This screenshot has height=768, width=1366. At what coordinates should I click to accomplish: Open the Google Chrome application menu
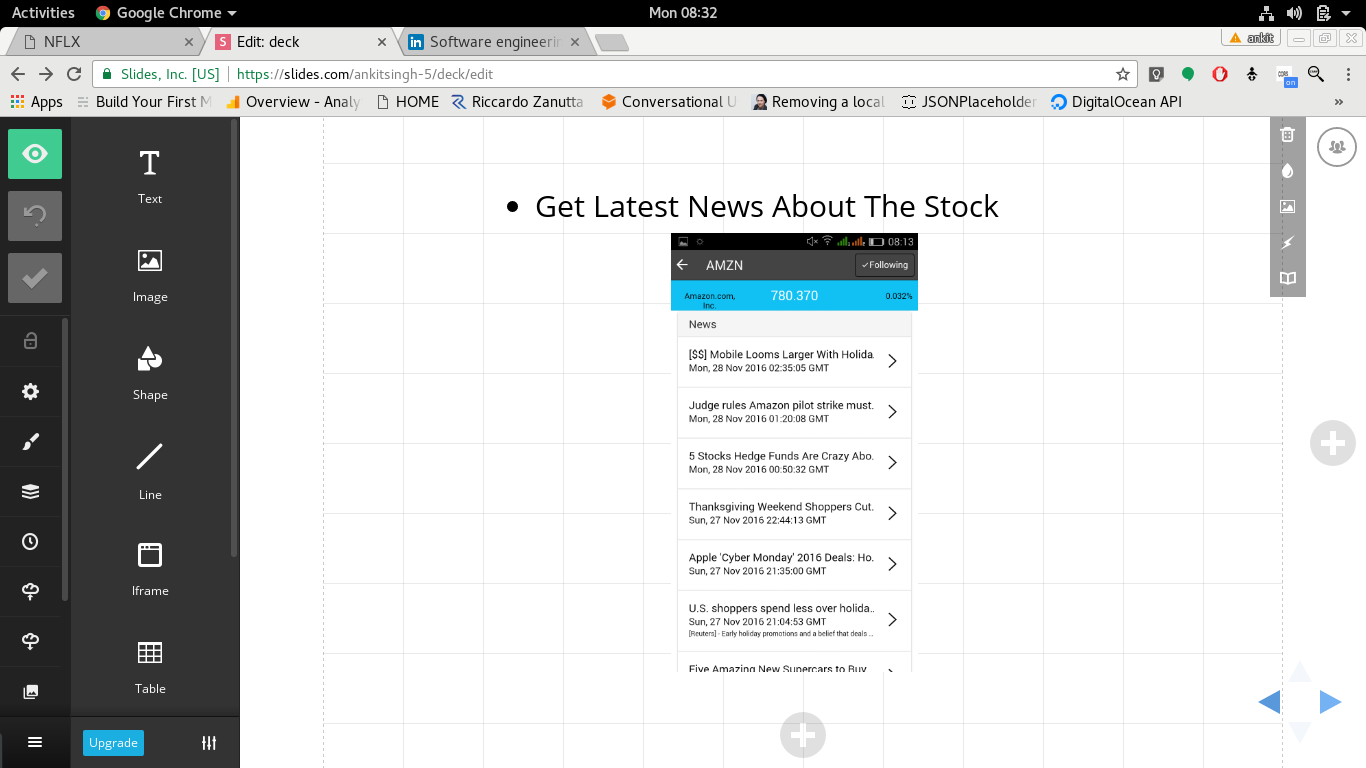coord(166,13)
